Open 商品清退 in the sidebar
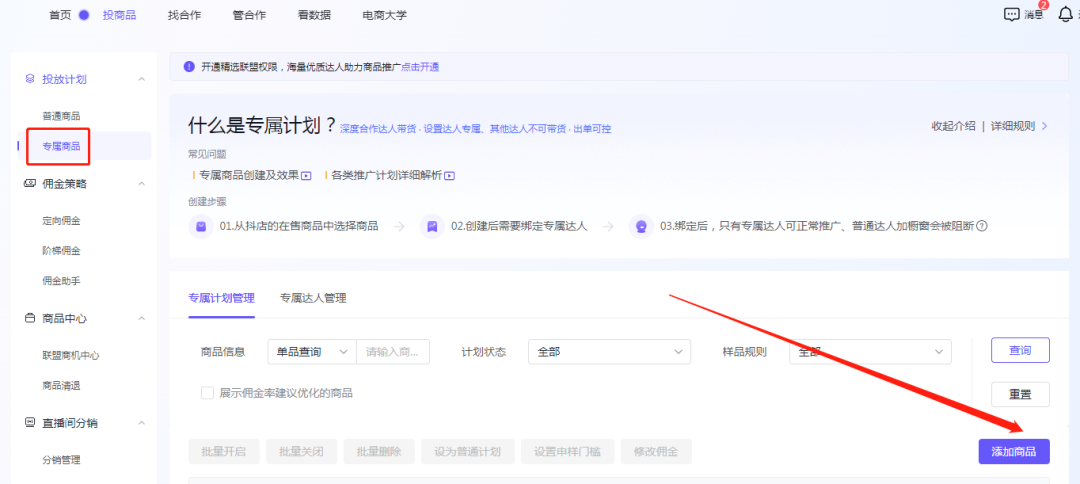1080x484 pixels. click(x=61, y=386)
